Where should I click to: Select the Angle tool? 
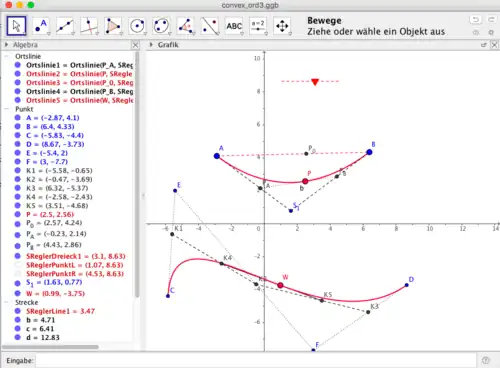click(185, 26)
